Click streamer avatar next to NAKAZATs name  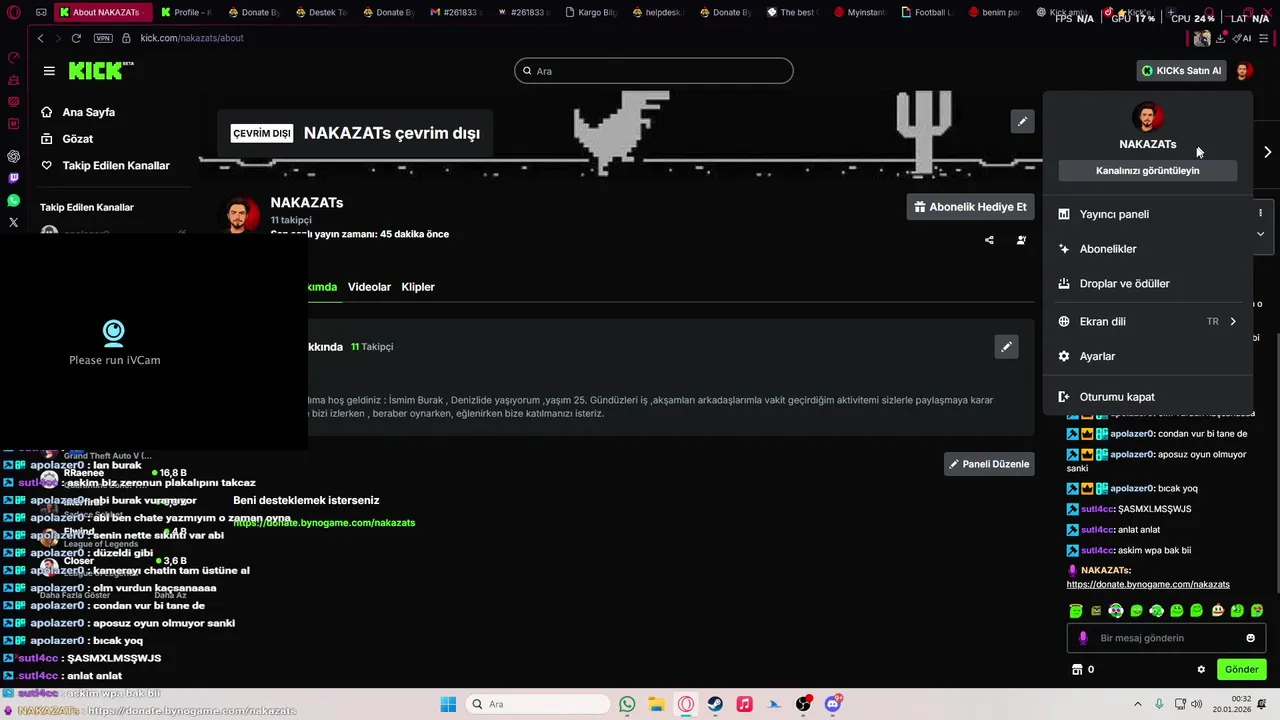pyautogui.click(x=238, y=214)
